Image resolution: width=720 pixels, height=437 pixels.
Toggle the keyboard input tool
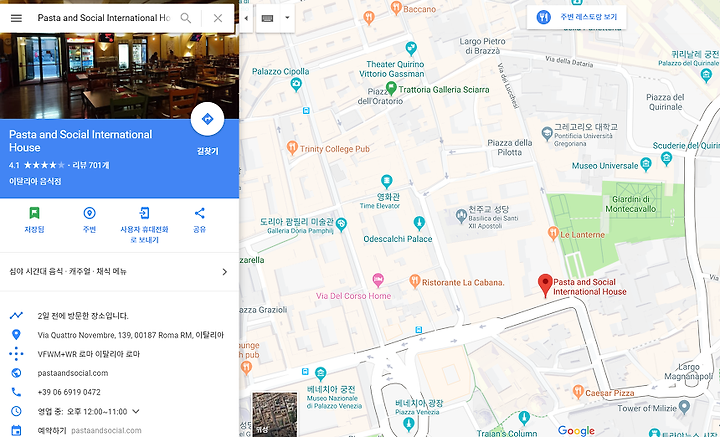pos(267,18)
